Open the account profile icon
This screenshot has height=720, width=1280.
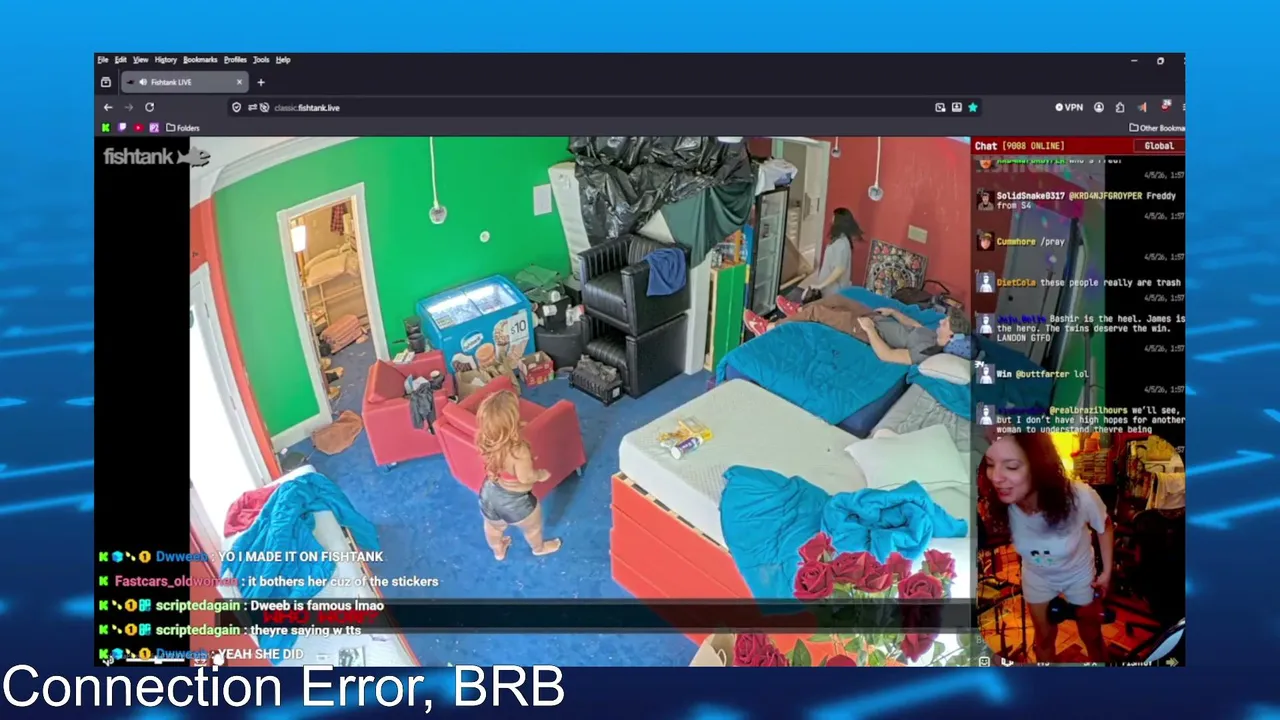pyautogui.click(x=1099, y=107)
